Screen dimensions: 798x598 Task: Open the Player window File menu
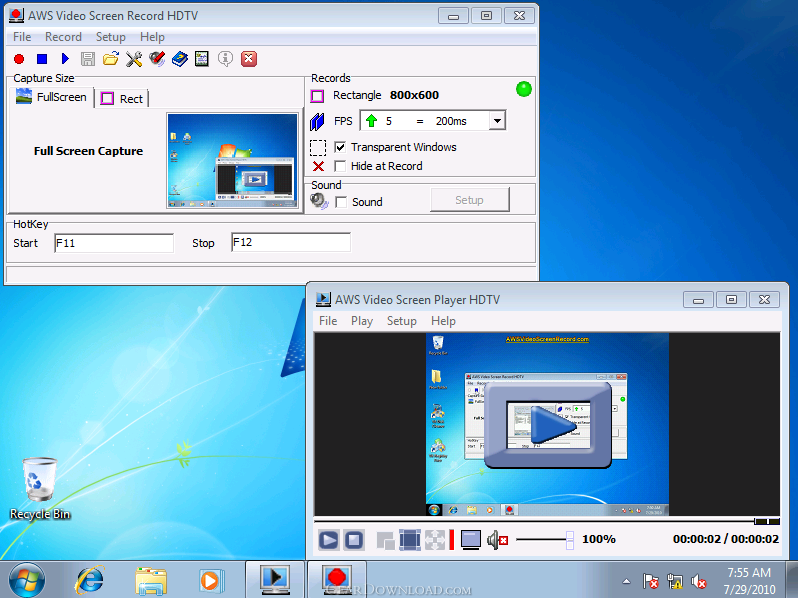(x=328, y=321)
